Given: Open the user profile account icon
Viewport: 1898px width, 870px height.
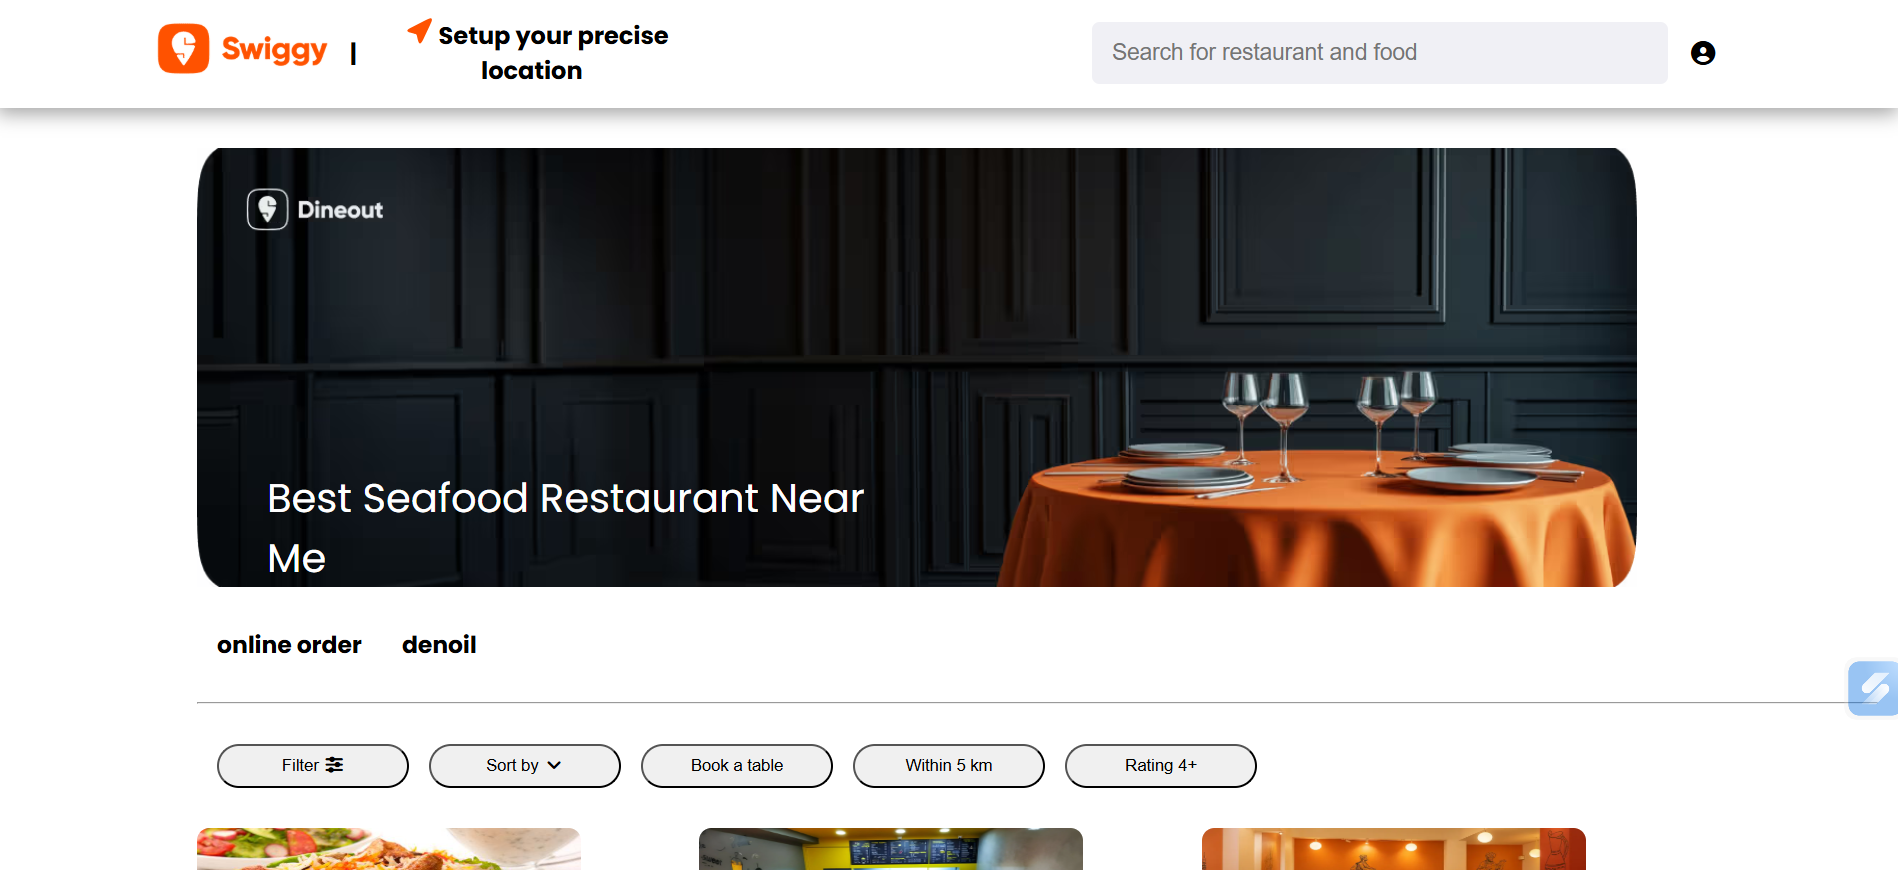Looking at the screenshot, I should pyautogui.click(x=1703, y=53).
